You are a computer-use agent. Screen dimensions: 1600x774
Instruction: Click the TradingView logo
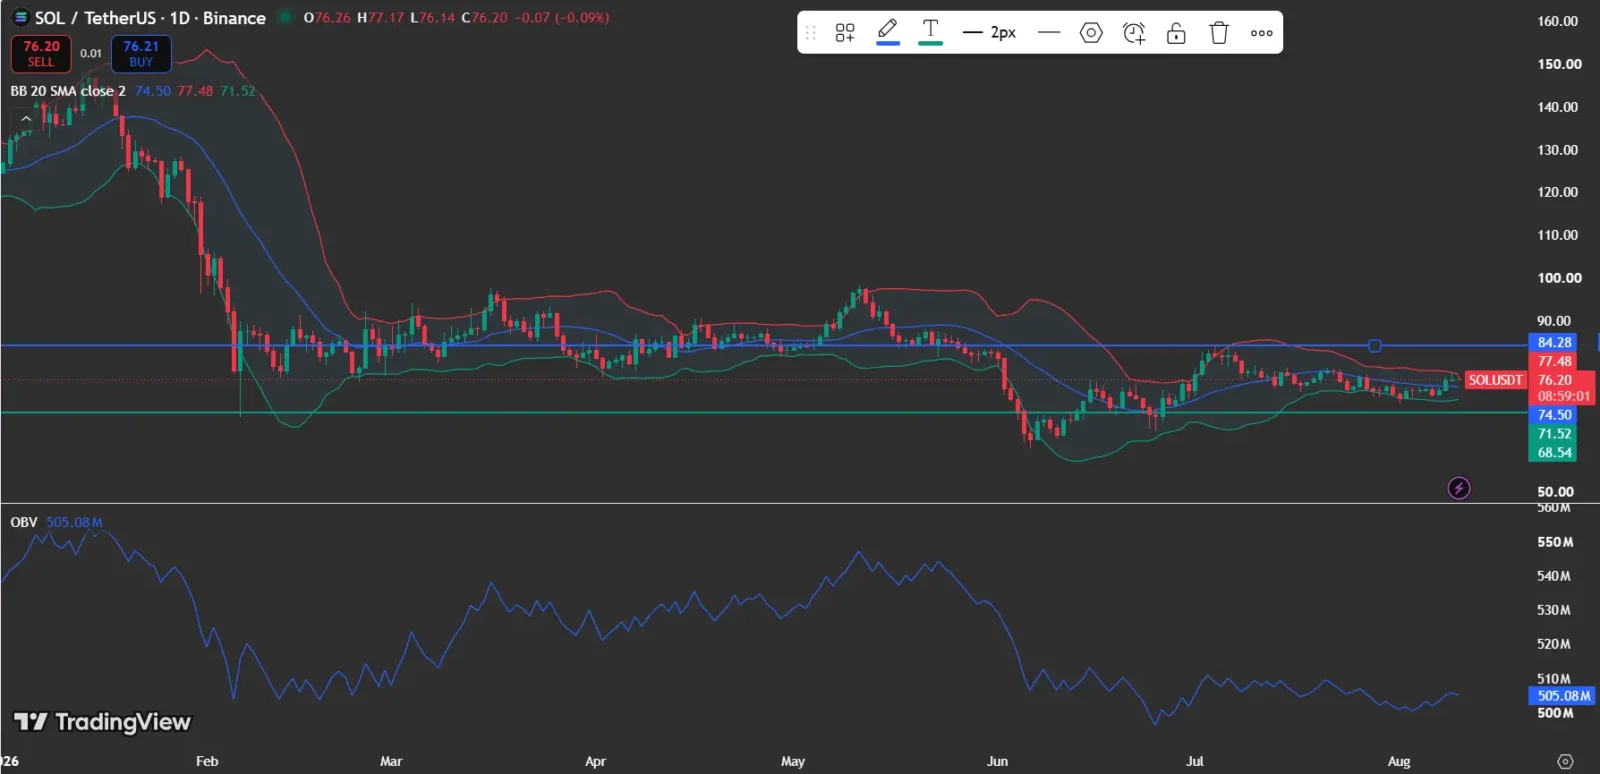pos(102,722)
